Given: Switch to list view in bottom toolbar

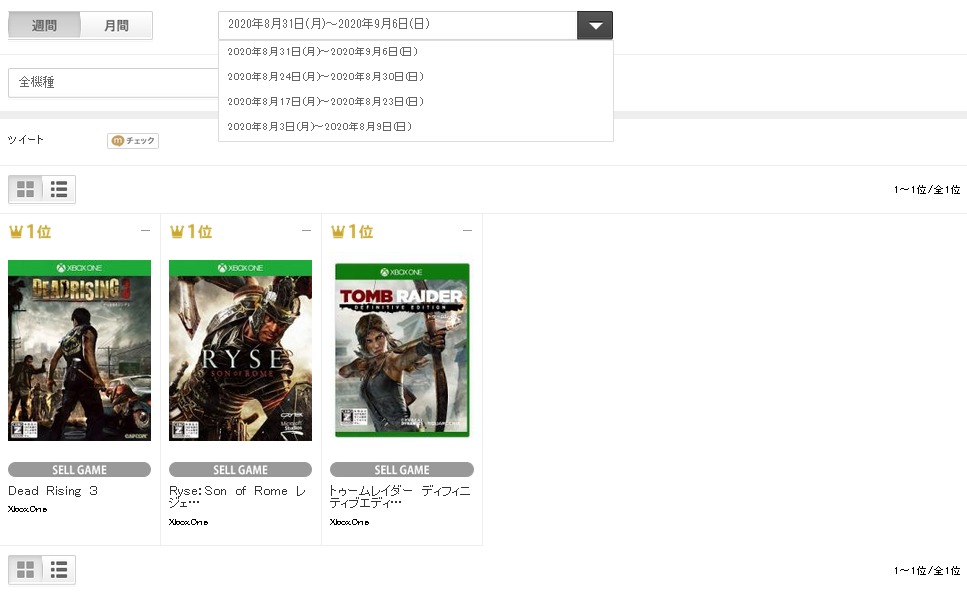Looking at the screenshot, I should 59,570.
